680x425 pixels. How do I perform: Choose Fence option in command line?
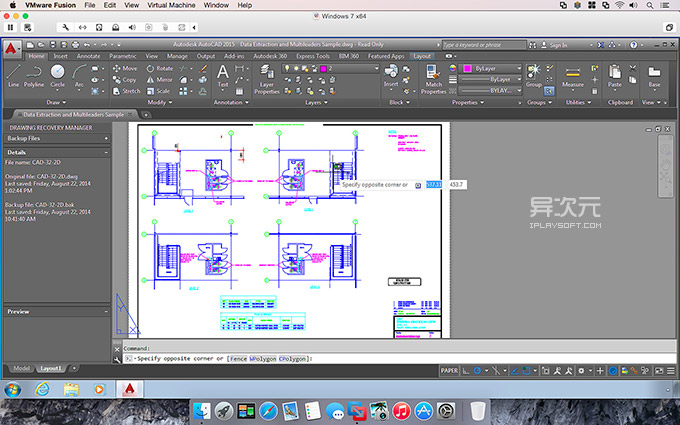click(x=238, y=359)
